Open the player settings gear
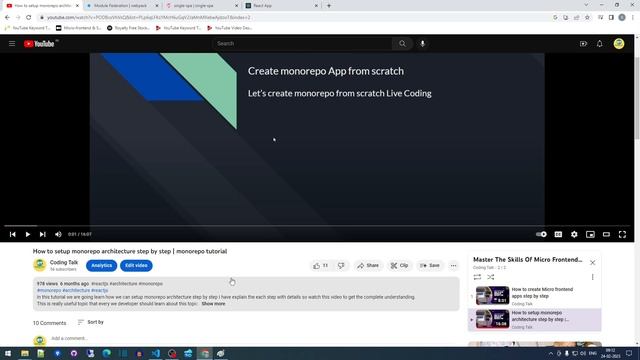Screen dimensions: 640x360 point(574,234)
